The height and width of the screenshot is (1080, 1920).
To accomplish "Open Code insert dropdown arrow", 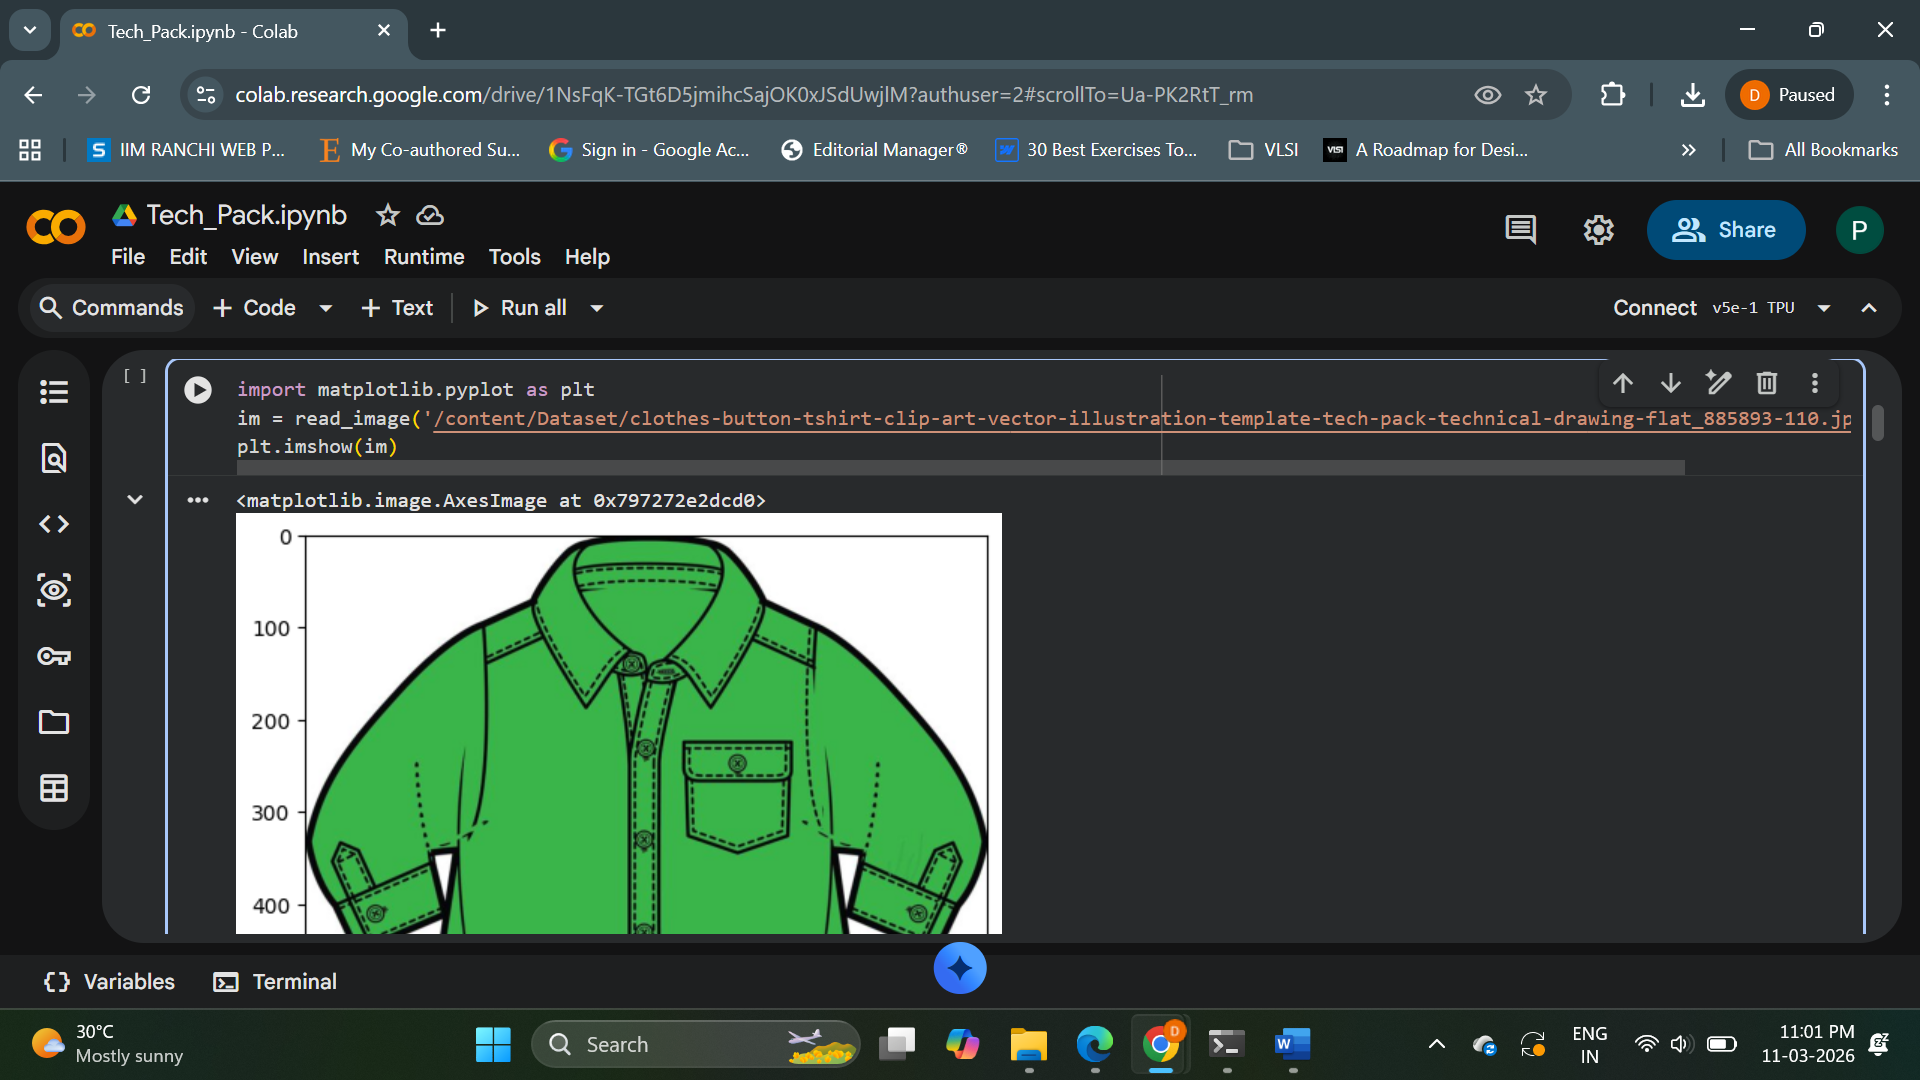I will pos(326,308).
